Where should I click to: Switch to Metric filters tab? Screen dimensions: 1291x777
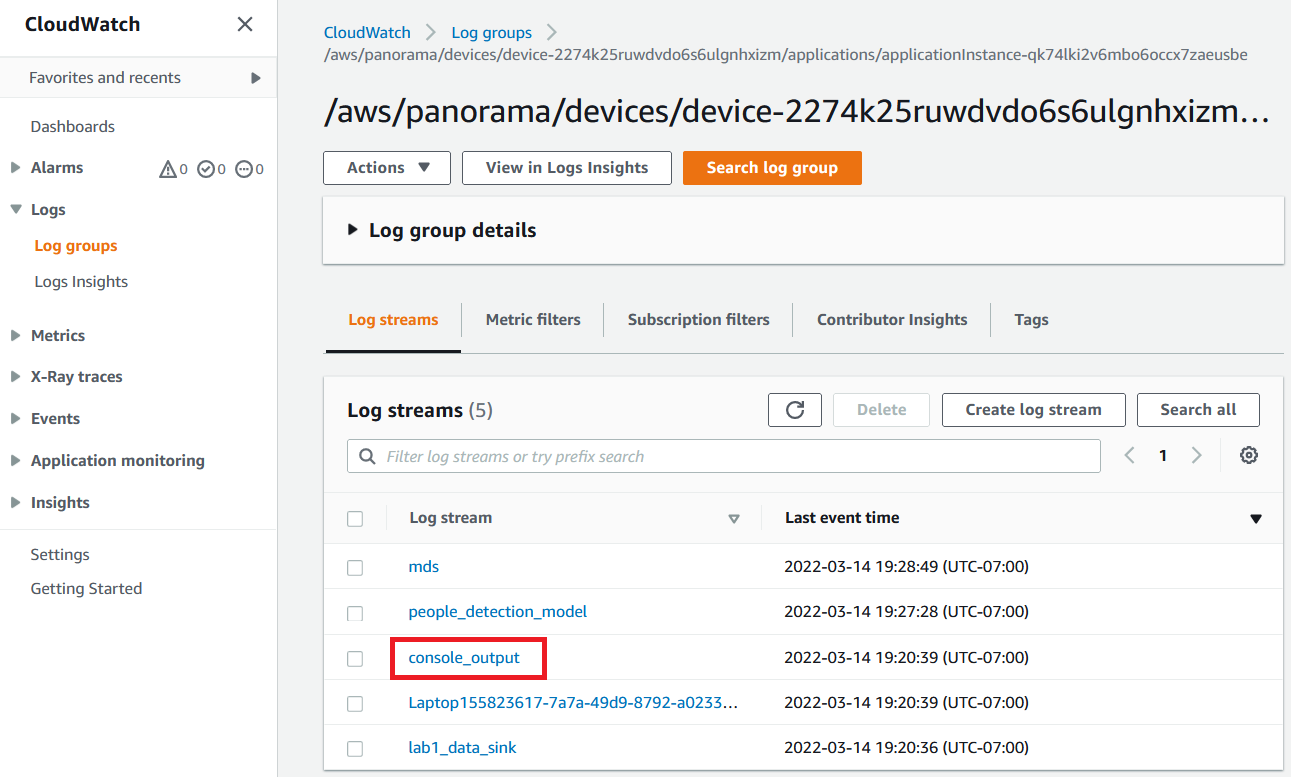pyautogui.click(x=533, y=320)
